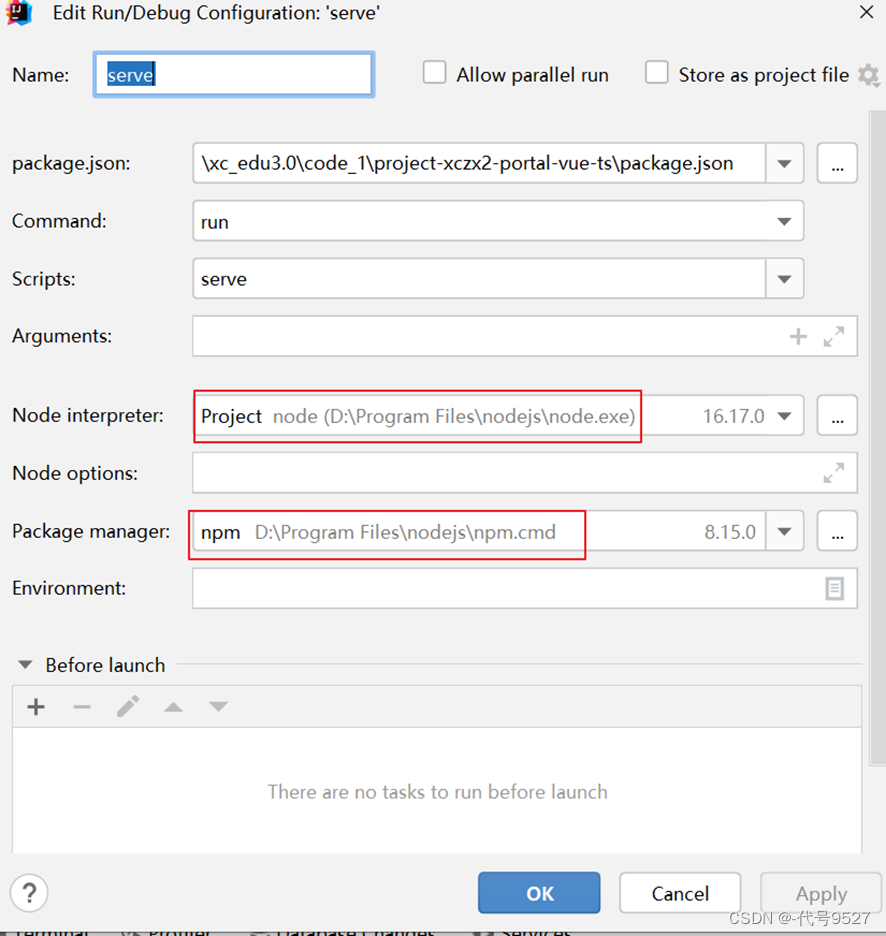The height and width of the screenshot is (936, 886).
Task: Move the Before launch task up
Action: coord(173,707)
